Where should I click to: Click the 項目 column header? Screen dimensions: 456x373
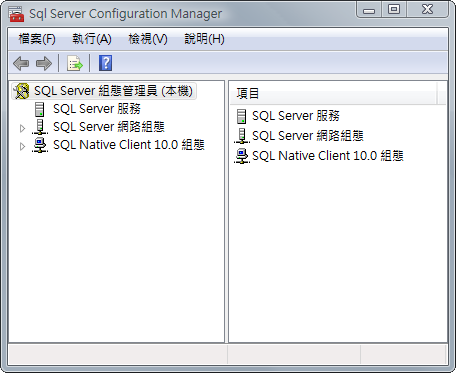coord(333,93)
